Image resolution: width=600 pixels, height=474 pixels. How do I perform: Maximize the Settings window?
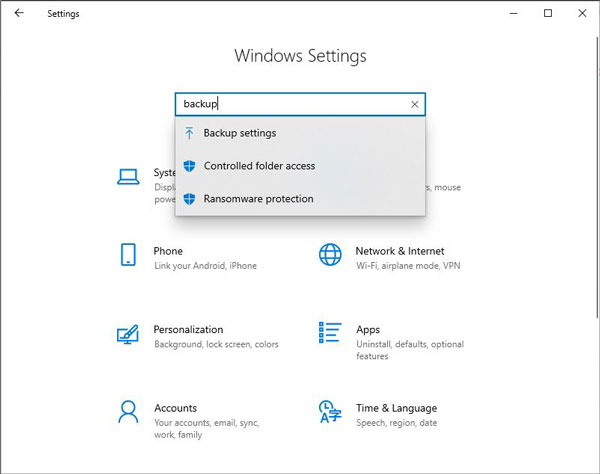pos(548,13)
